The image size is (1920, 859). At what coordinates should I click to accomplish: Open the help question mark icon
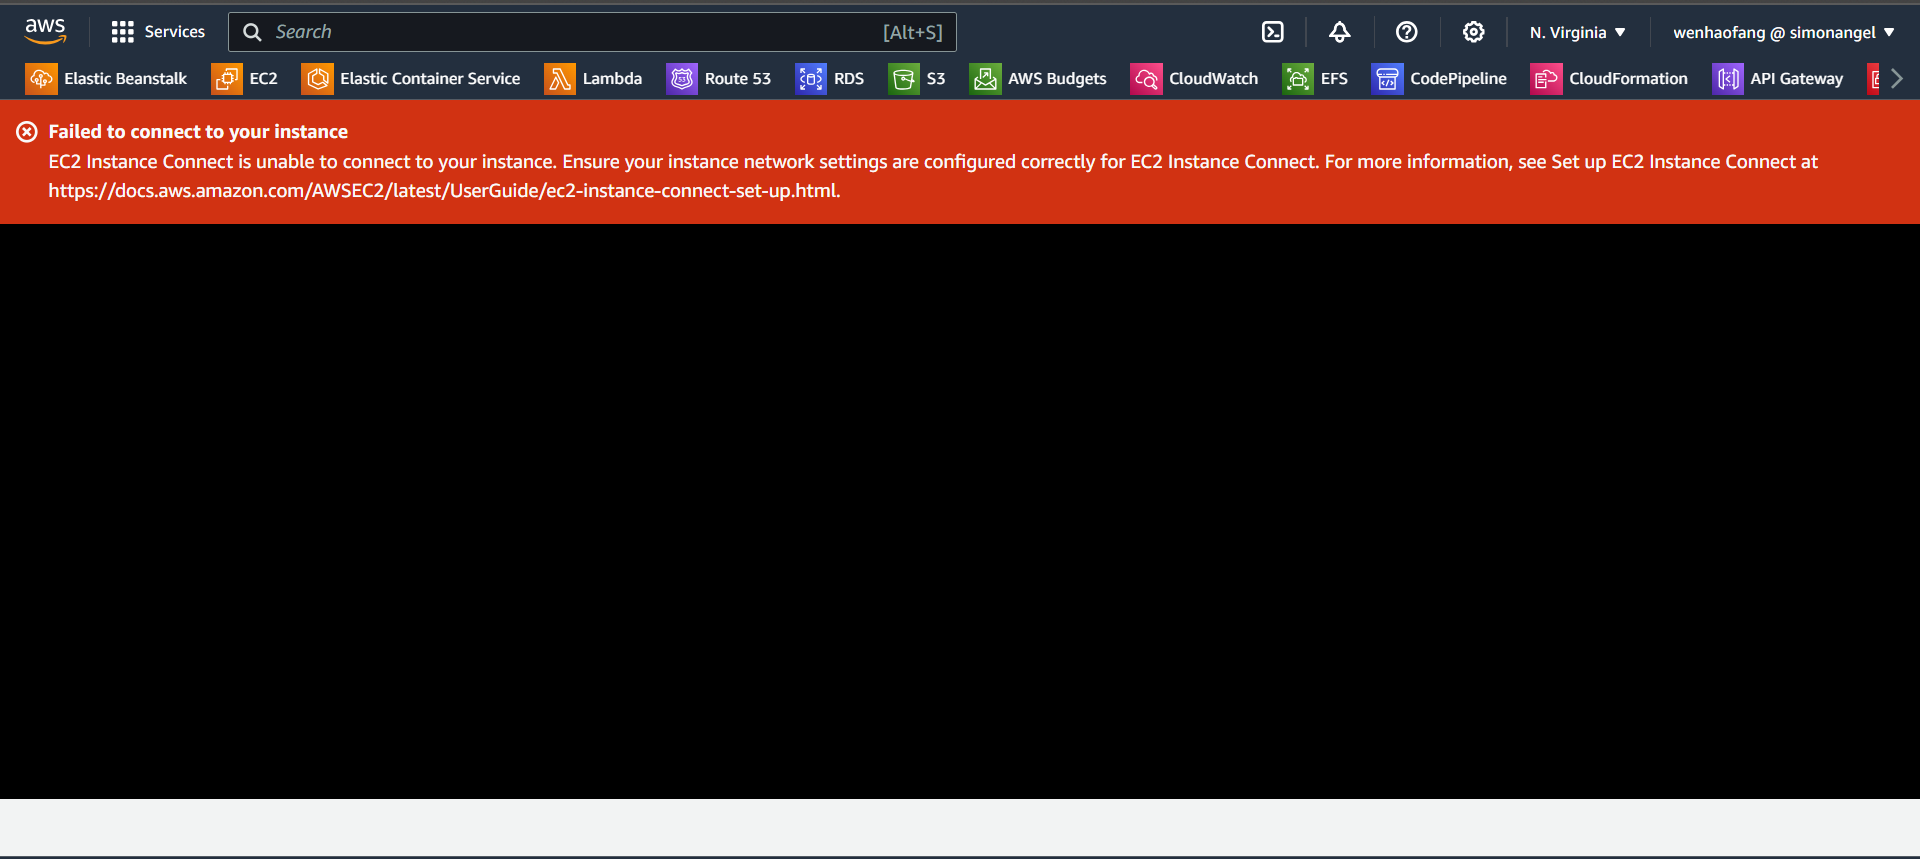(x=1406, y=32)
